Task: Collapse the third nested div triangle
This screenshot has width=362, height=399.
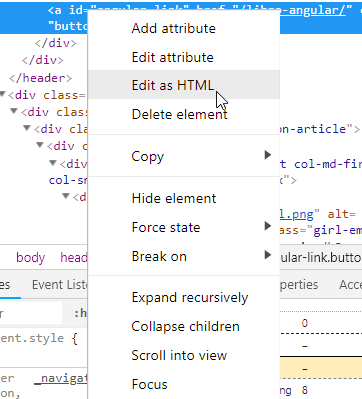Action: click(27, 128)
